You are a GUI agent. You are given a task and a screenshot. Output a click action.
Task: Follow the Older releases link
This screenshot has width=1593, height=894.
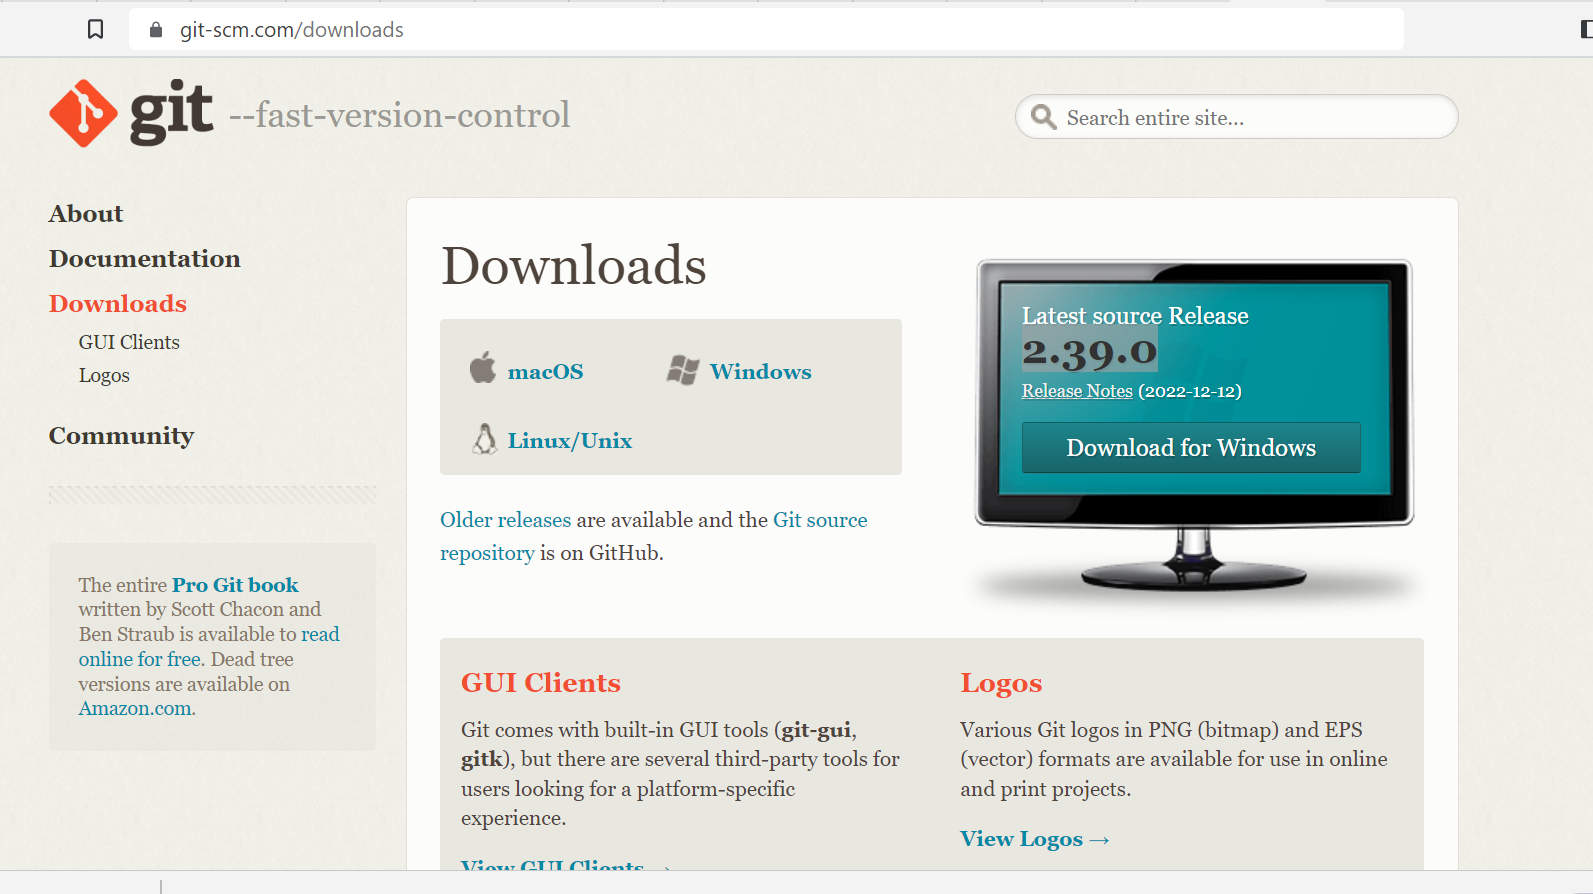coord(505,520)
